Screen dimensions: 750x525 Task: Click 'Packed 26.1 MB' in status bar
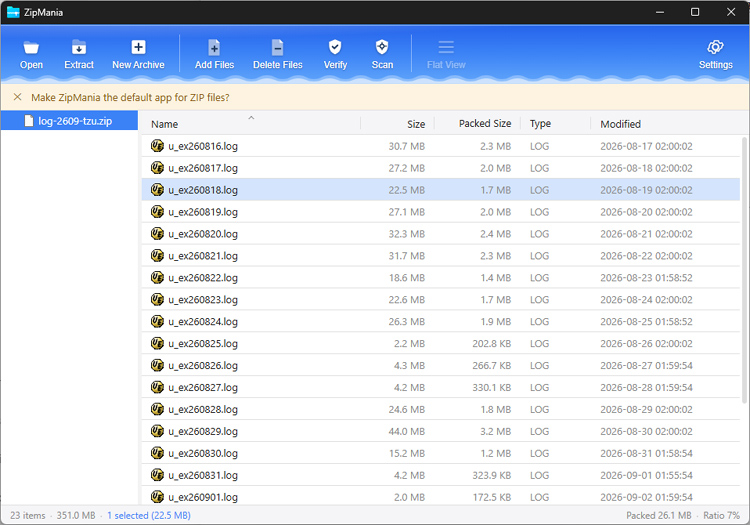click(659, 515)
